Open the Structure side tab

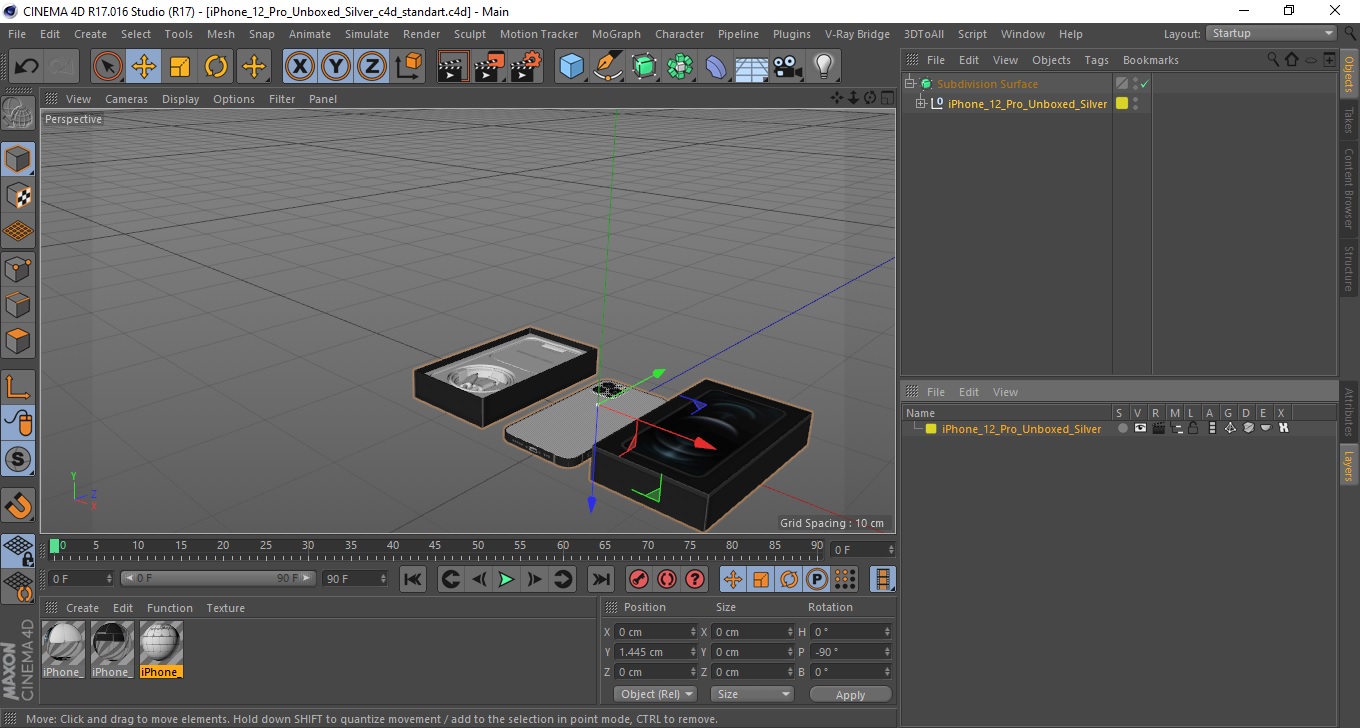click(x=1348, y=268)
